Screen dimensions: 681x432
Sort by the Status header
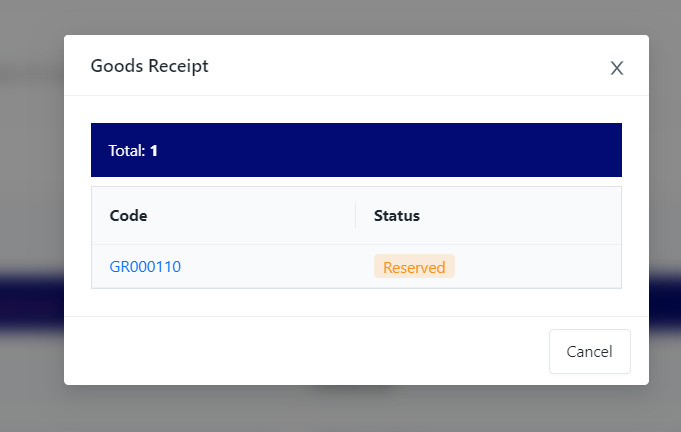[397, 215]
